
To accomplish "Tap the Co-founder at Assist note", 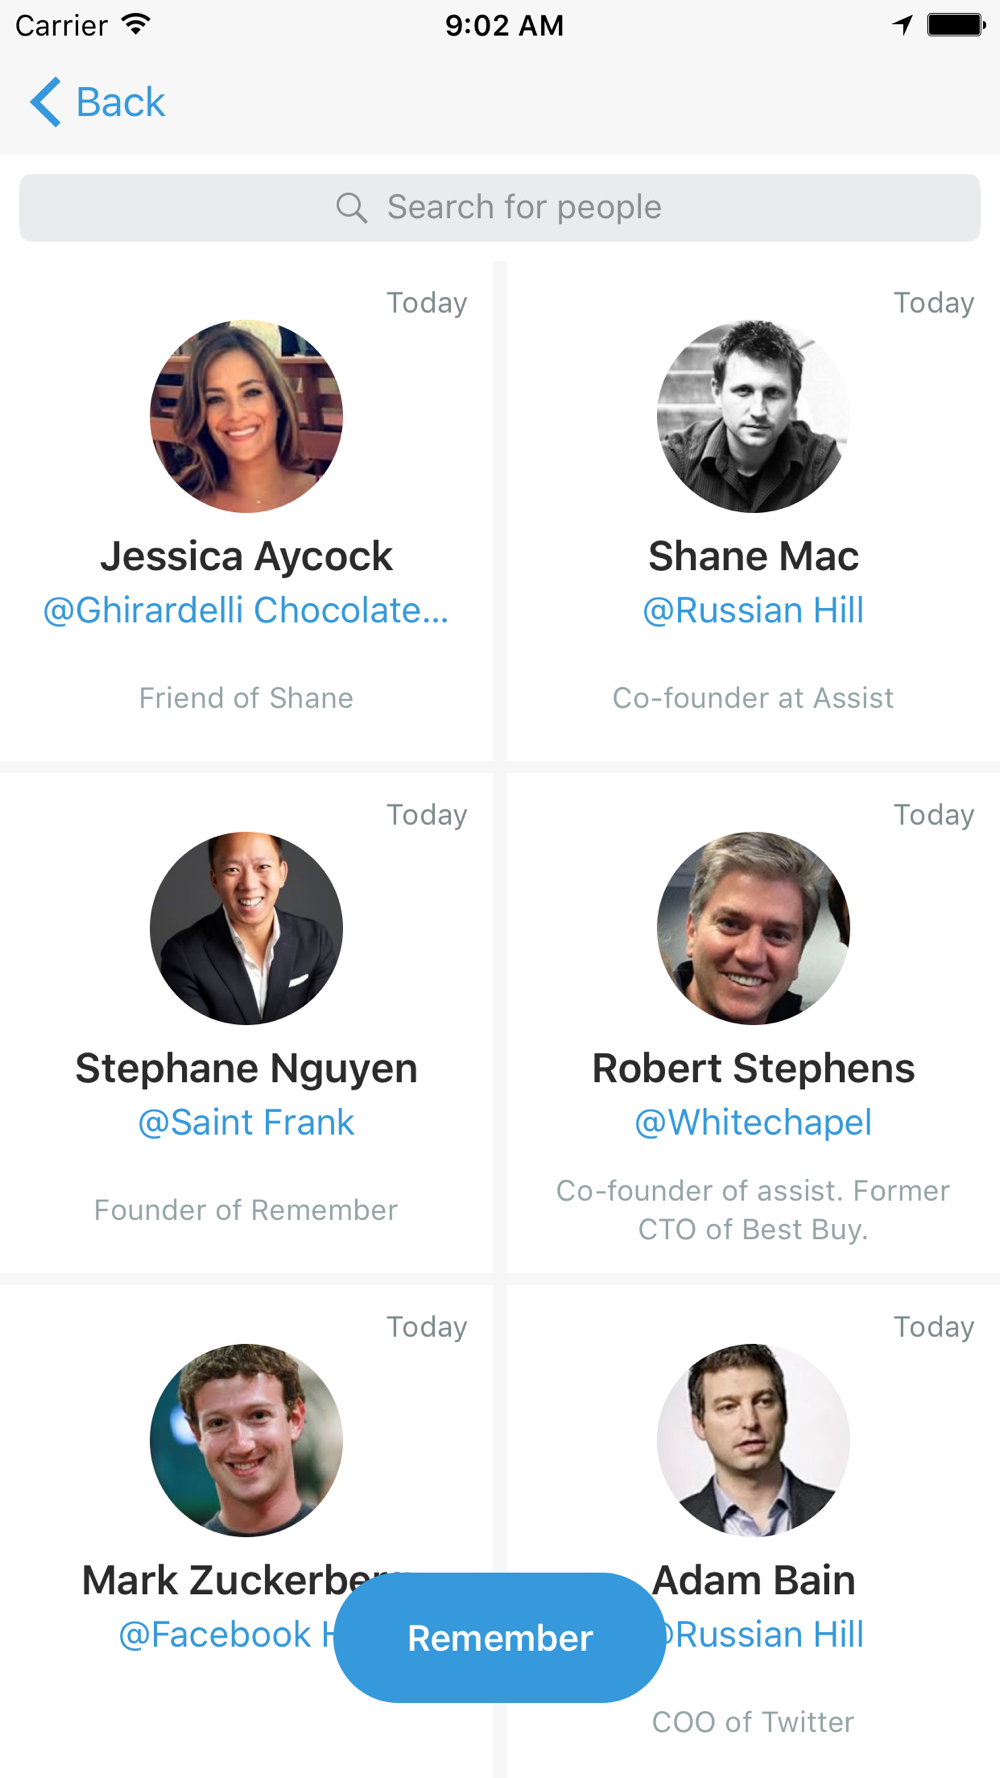I will point(753,698).
